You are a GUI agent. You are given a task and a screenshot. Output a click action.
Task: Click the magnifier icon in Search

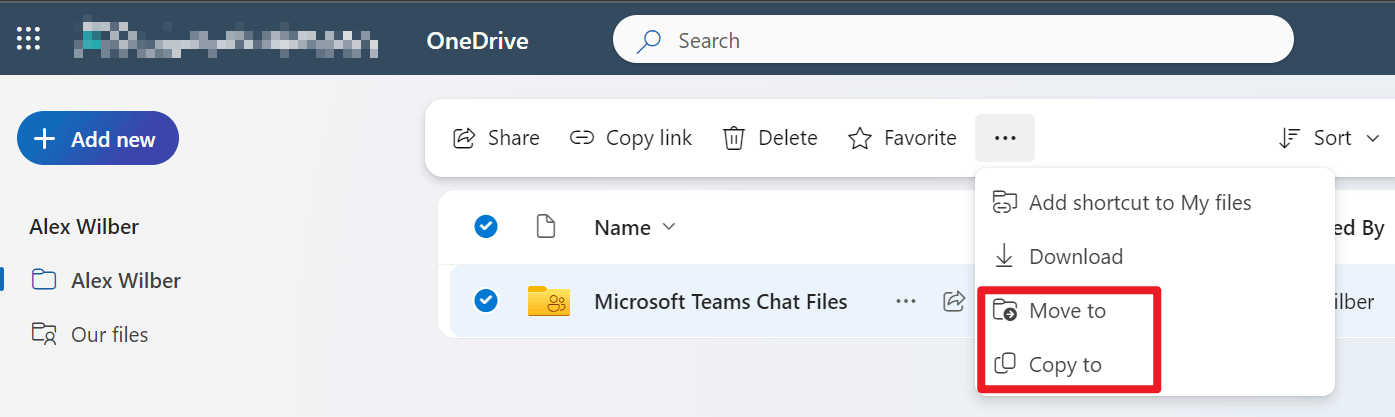click(651, 41)
